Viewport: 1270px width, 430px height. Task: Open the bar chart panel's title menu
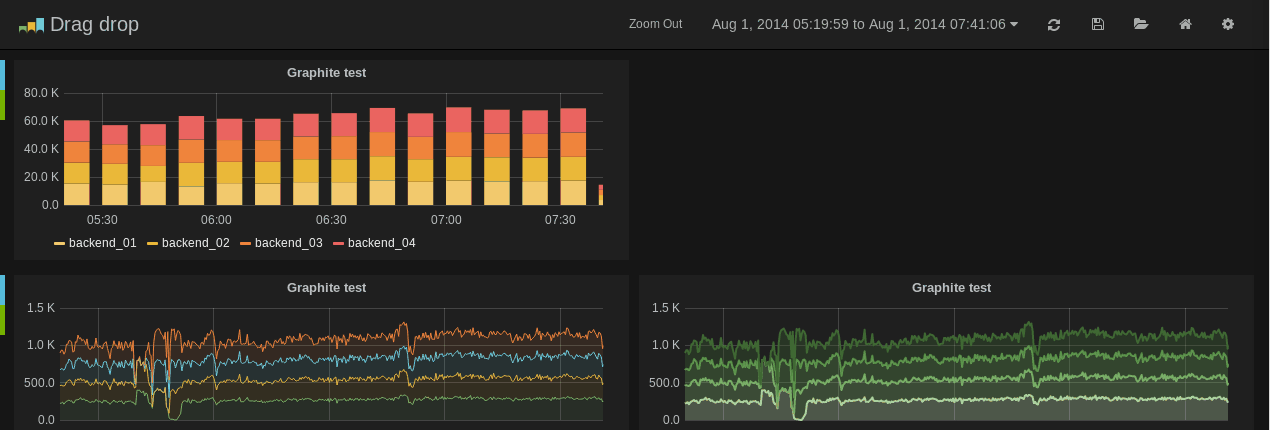(326, 72)
